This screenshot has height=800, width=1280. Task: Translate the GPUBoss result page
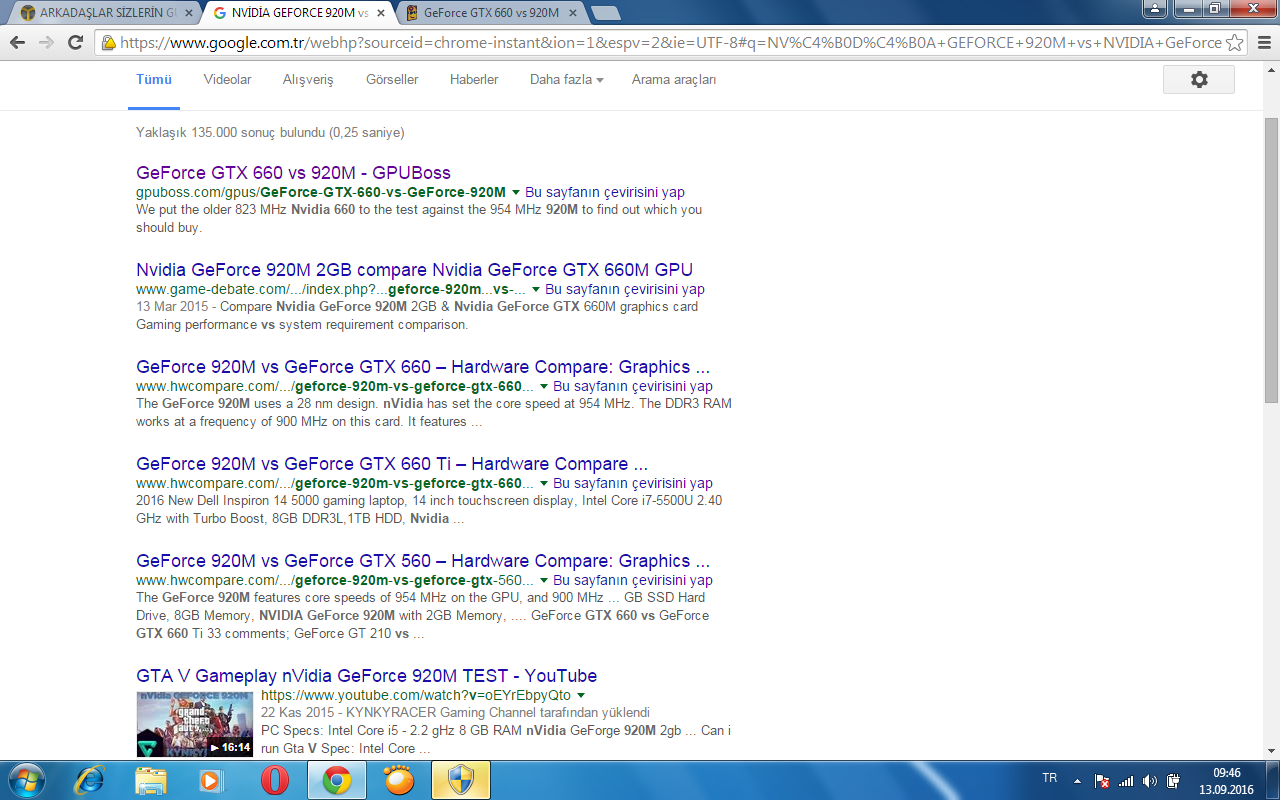pyautogui.click(x=605, y=192)
